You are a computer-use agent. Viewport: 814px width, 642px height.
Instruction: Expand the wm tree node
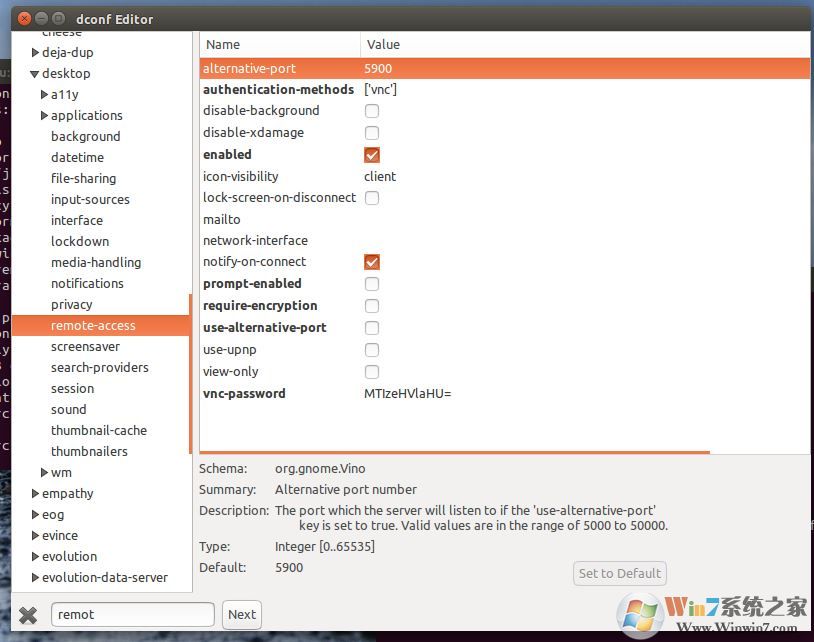44,473
